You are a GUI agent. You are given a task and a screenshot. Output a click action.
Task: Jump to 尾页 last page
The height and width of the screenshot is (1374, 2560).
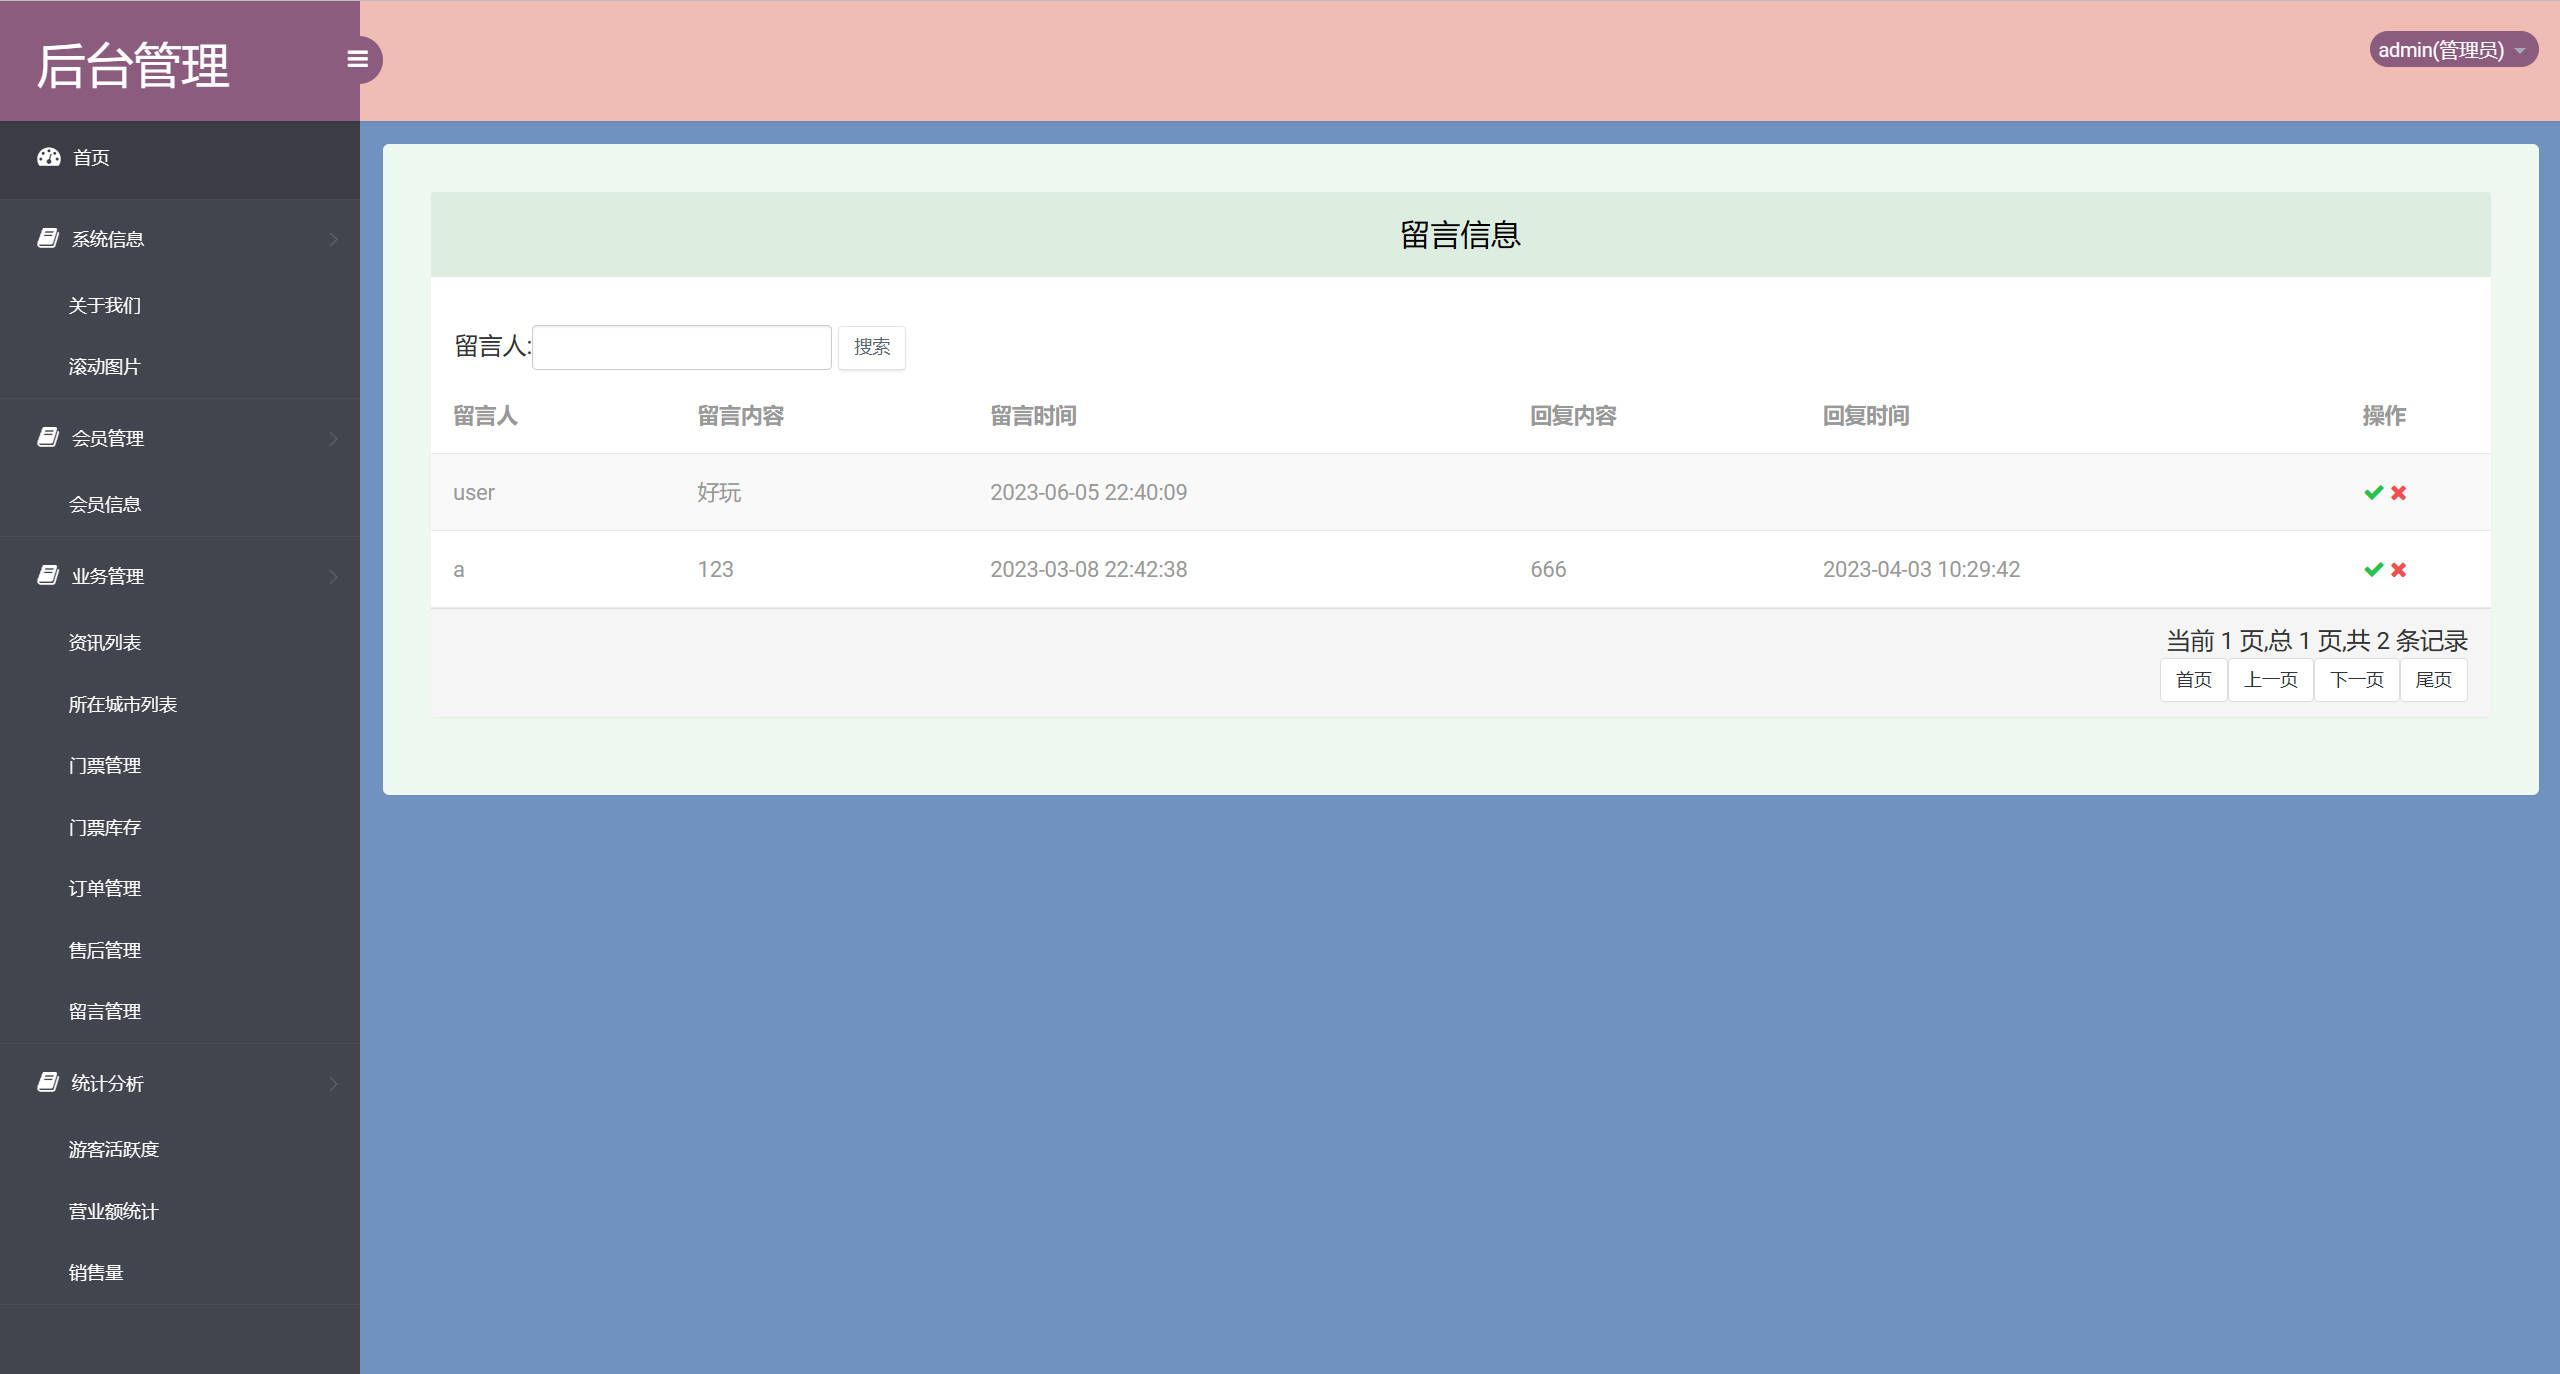pos(2434,680)
